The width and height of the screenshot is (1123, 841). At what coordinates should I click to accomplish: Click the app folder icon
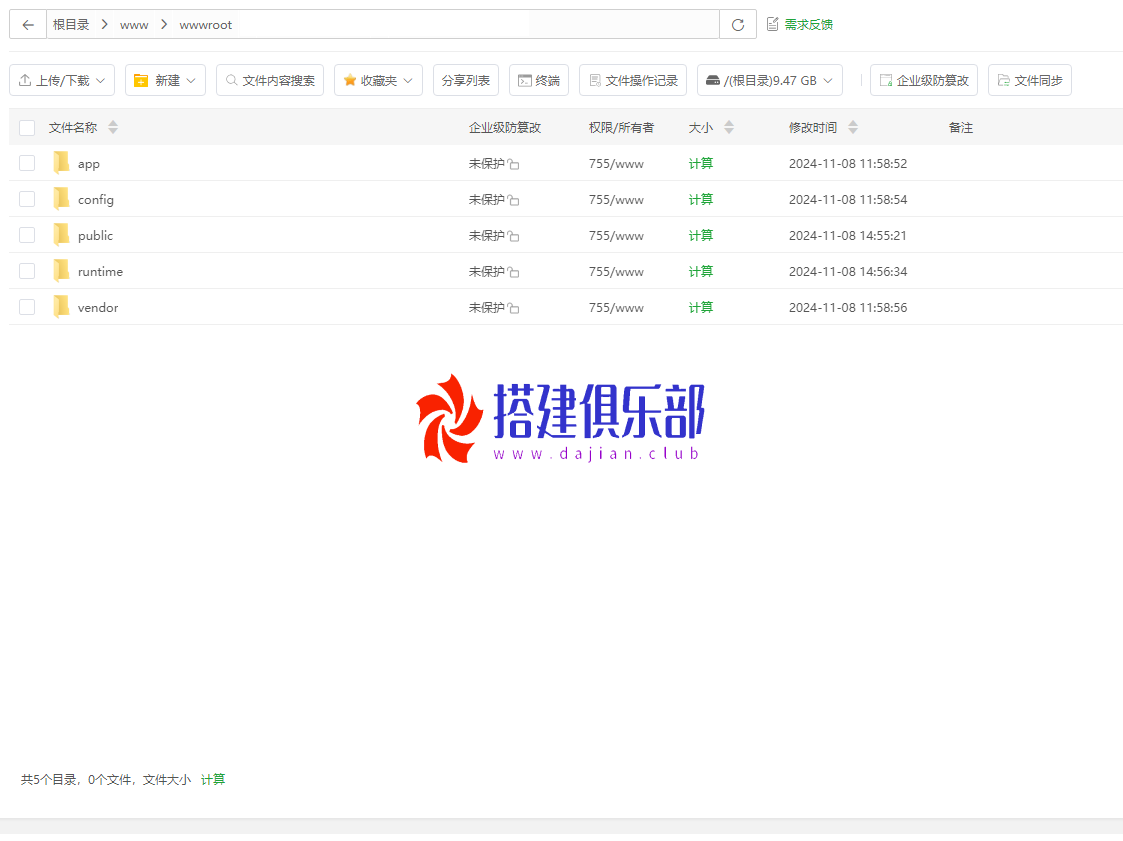[62, 163]
